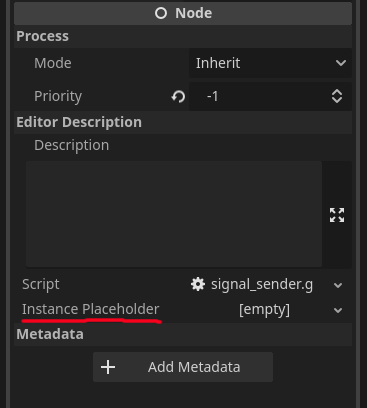
Task: Click into the Description text area
Action: (x=174, y=214)
